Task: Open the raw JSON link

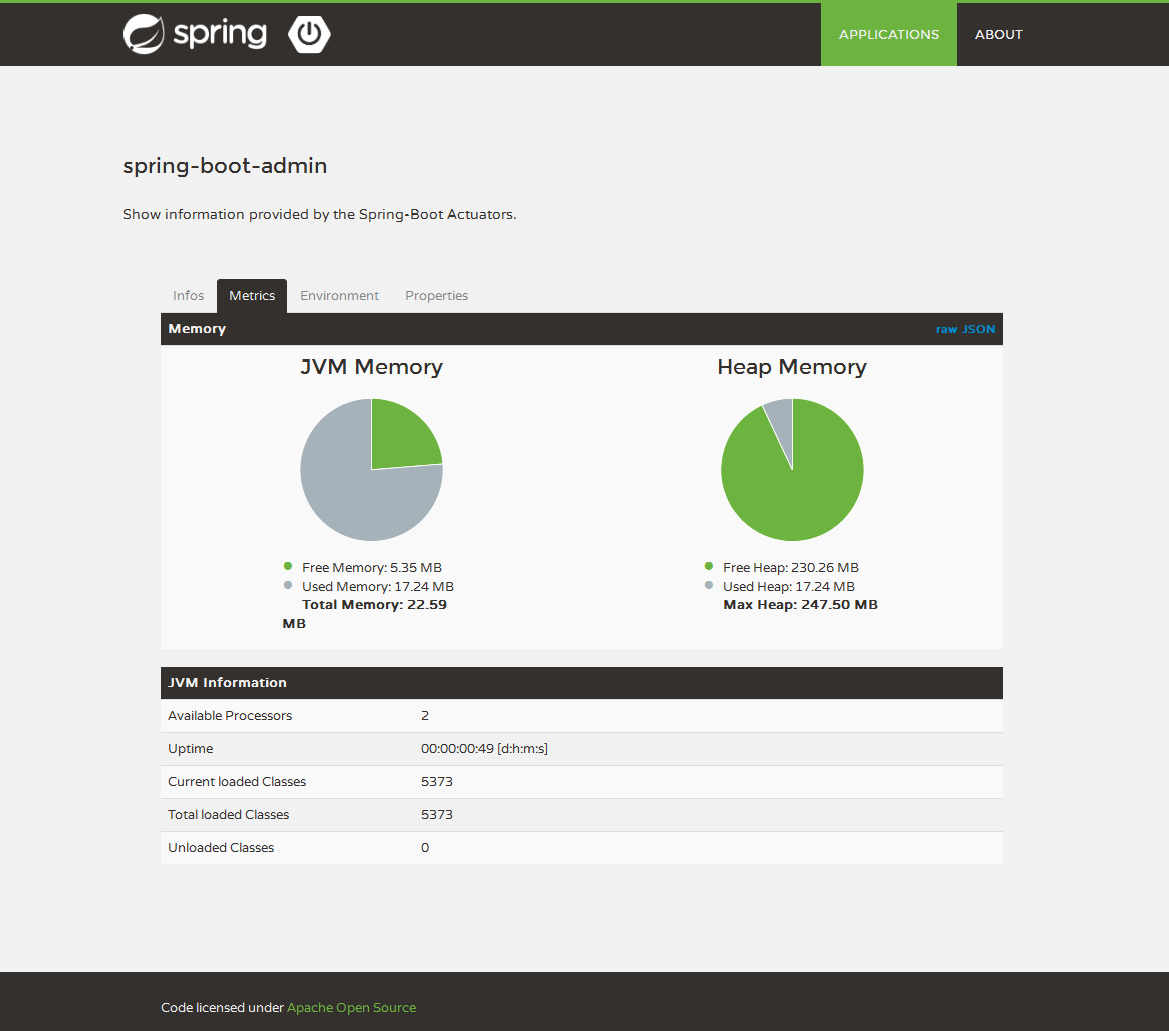Action: click(965, 329)
